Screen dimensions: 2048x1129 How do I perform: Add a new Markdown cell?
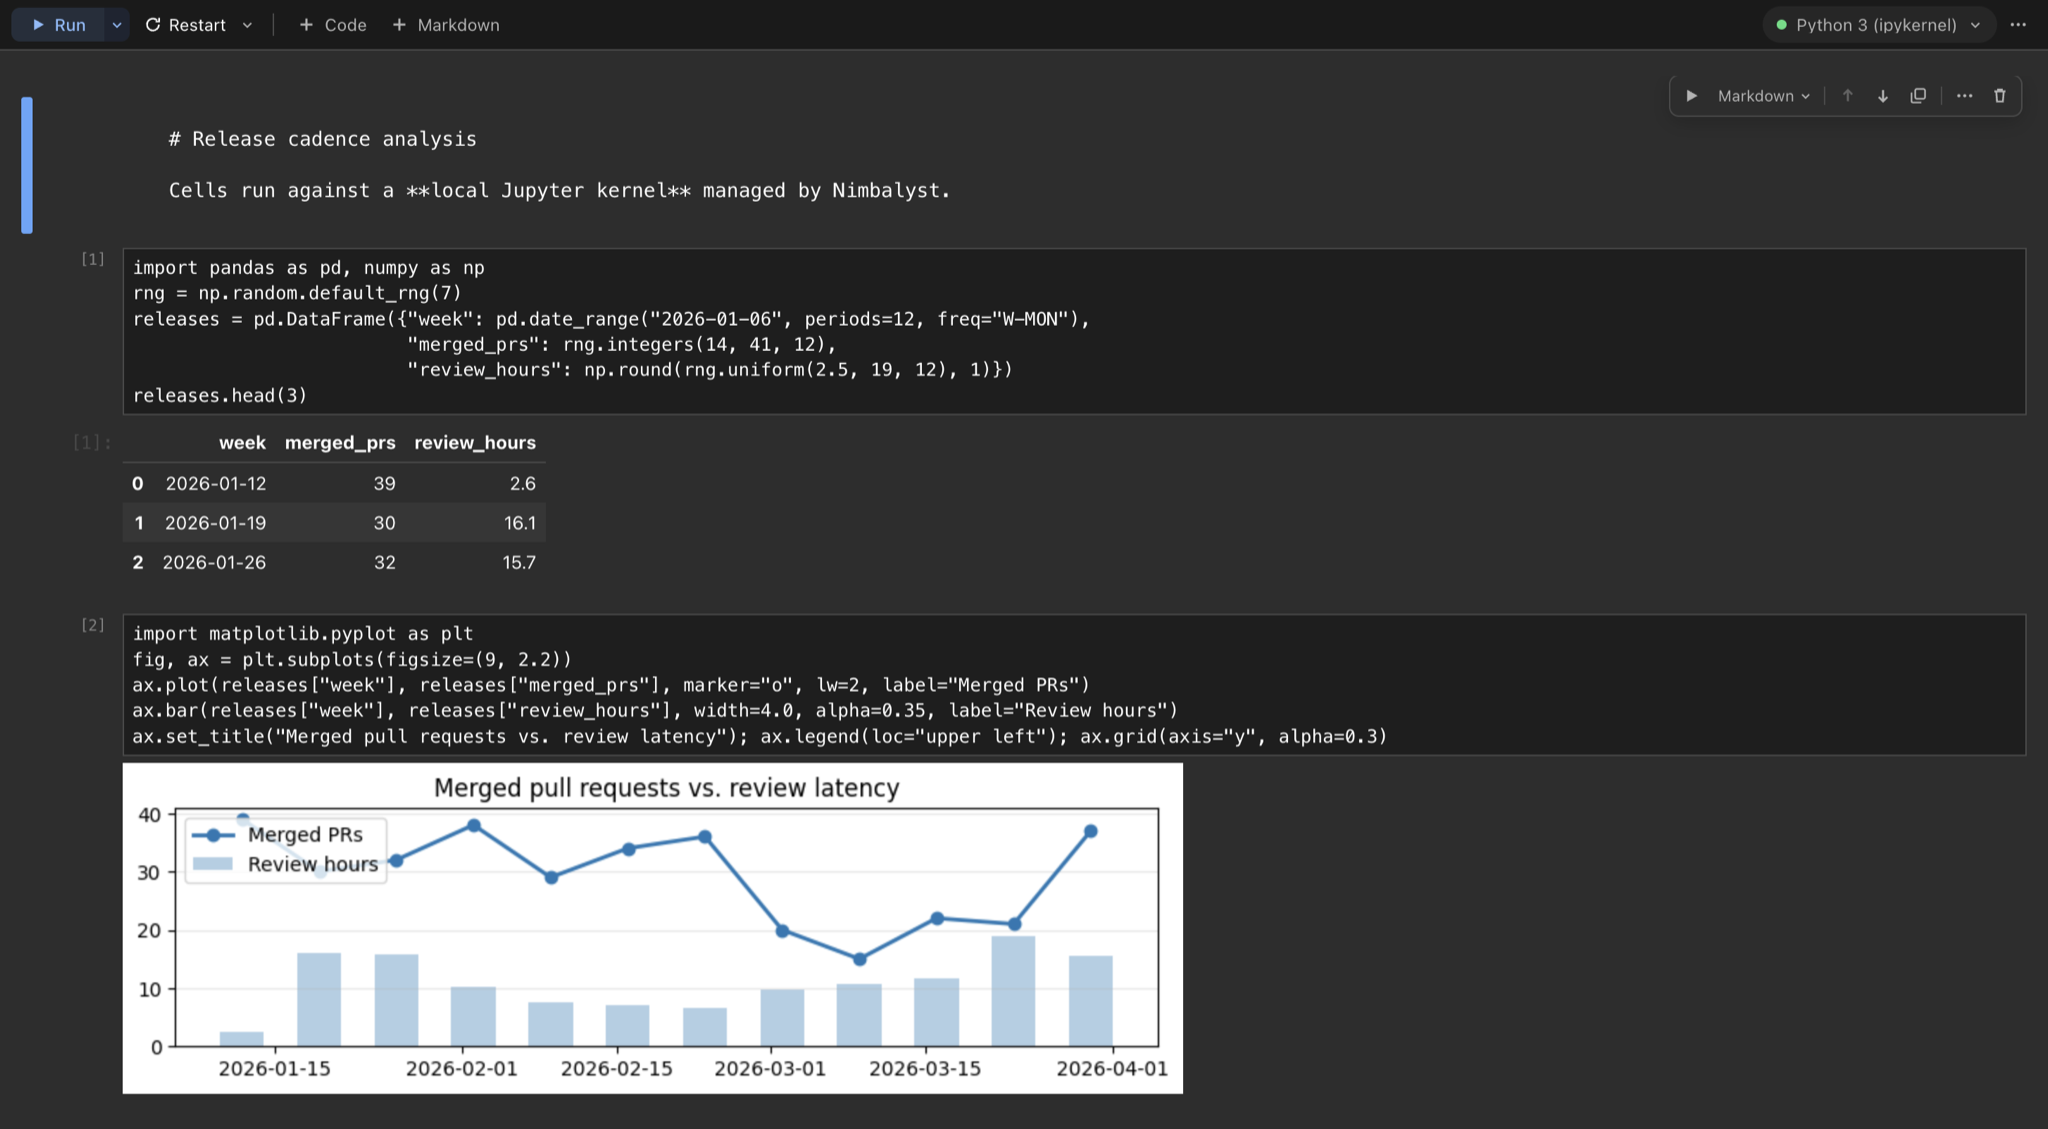point(446,25)
